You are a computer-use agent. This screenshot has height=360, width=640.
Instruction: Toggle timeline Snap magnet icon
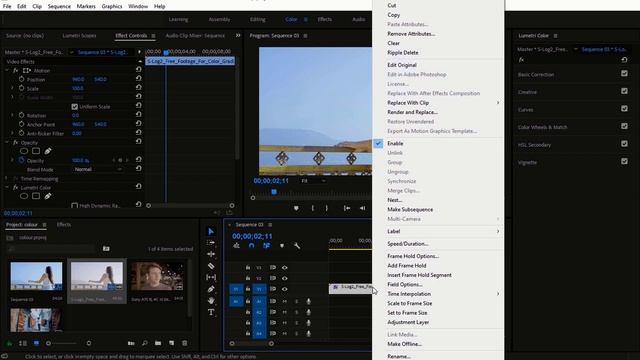coord(251,246)
